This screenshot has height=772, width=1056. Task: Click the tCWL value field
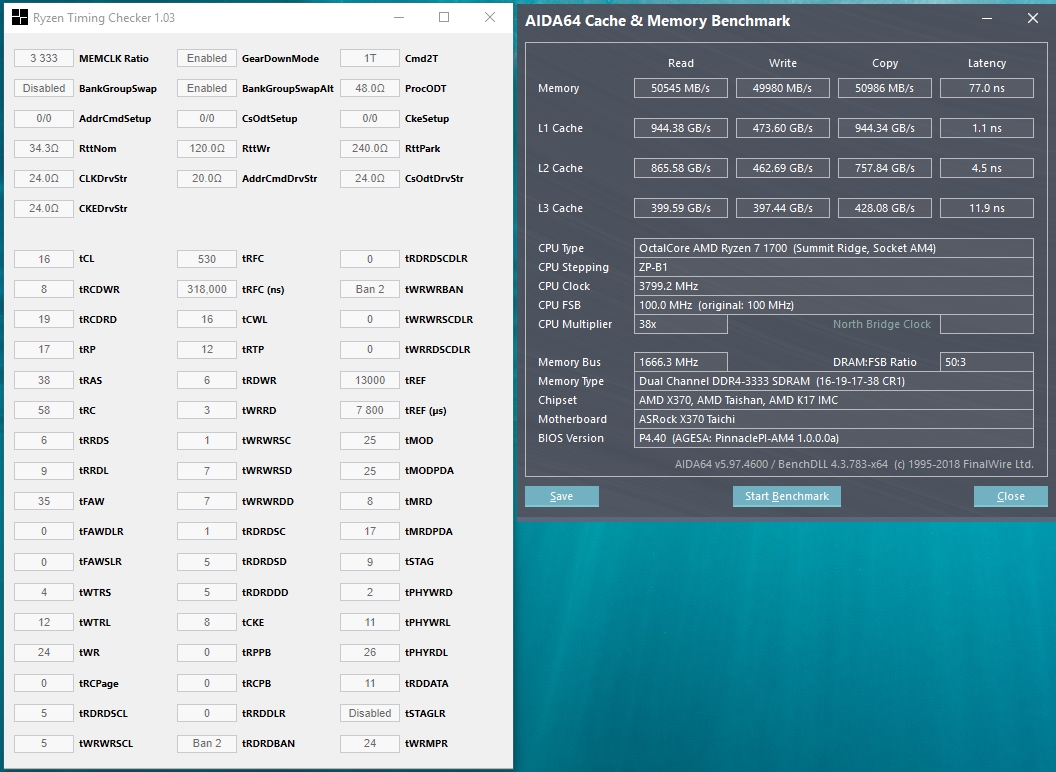207,319
